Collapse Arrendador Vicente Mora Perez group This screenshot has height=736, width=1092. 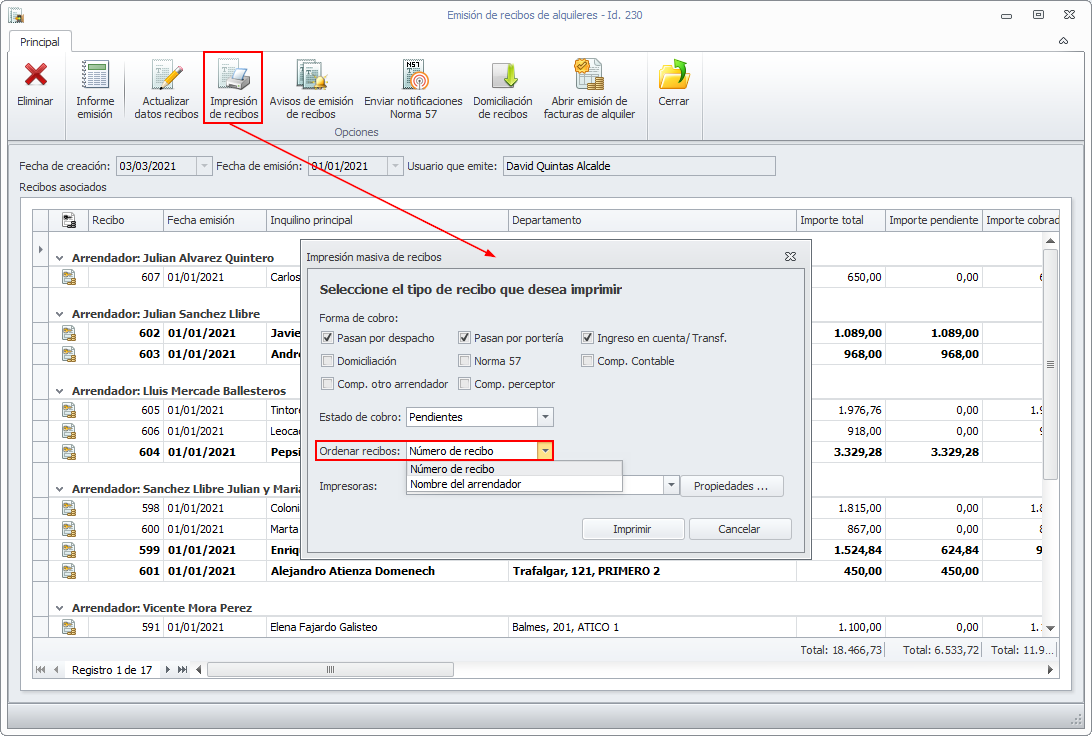tap(59, 608)
